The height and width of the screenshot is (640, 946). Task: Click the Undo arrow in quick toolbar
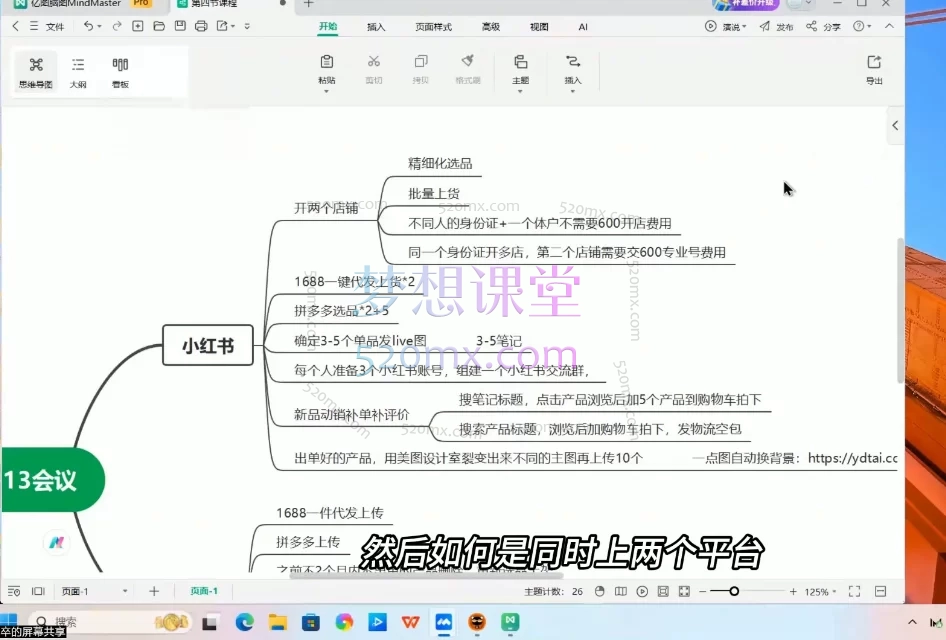click(89, 27)
